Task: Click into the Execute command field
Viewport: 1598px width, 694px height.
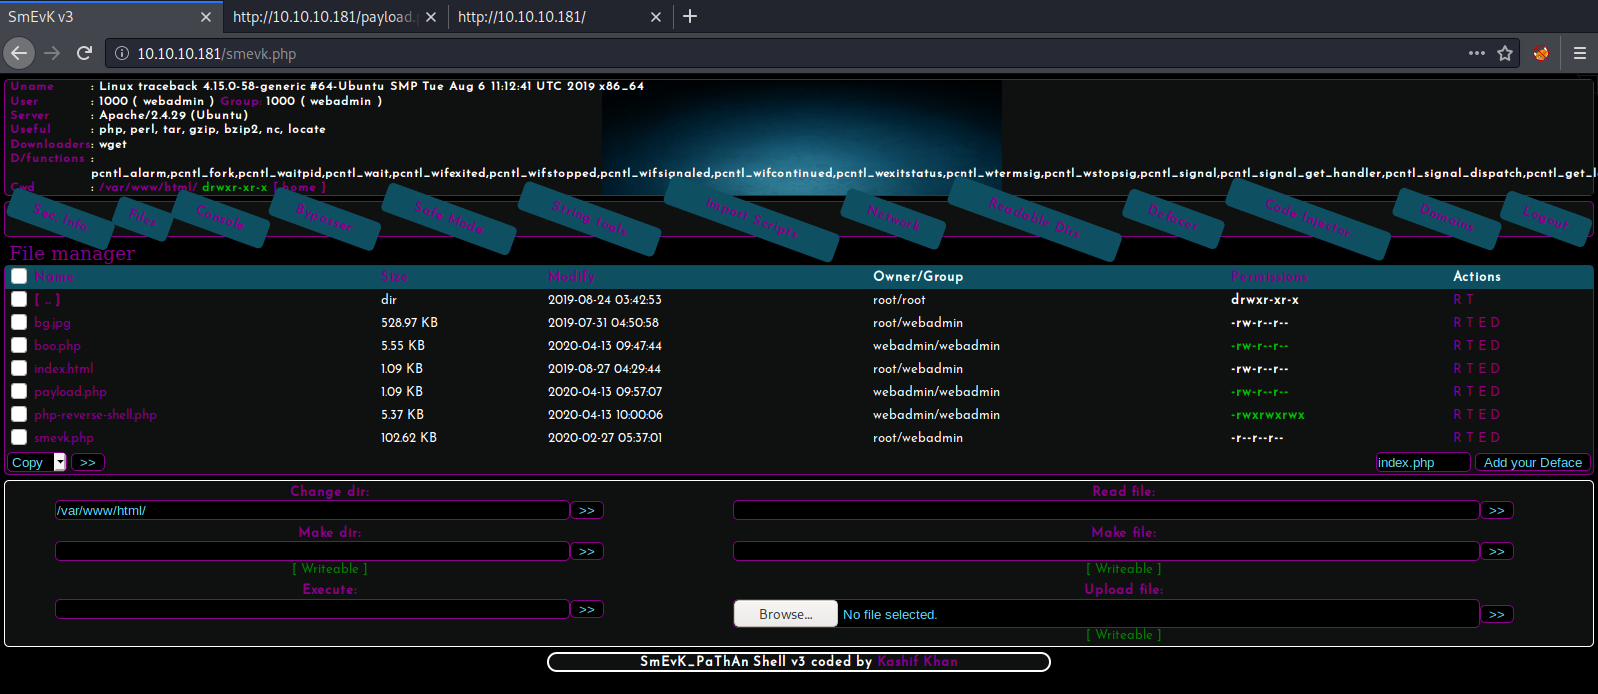Action: point(312,609)
